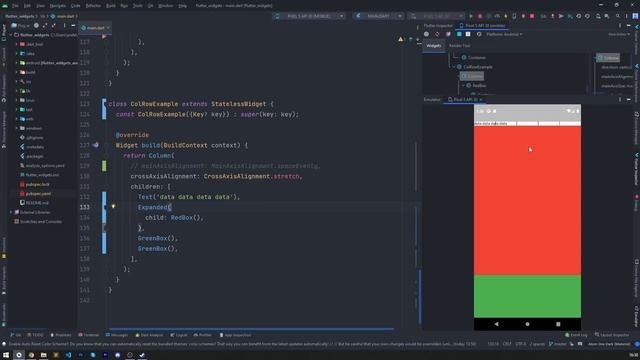Open the File menu
Image resolution: width=640 pixels, height=360 pixels.
pyautogui.click(x=15, y=6)
